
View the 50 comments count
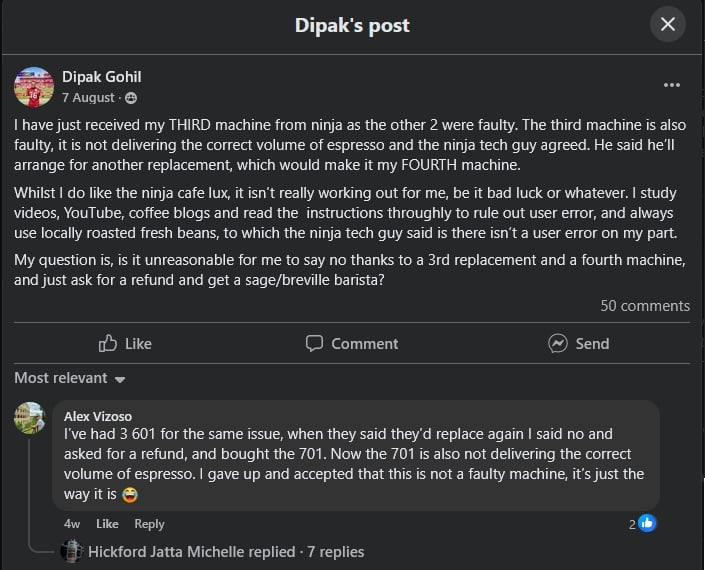click(645, 306)
